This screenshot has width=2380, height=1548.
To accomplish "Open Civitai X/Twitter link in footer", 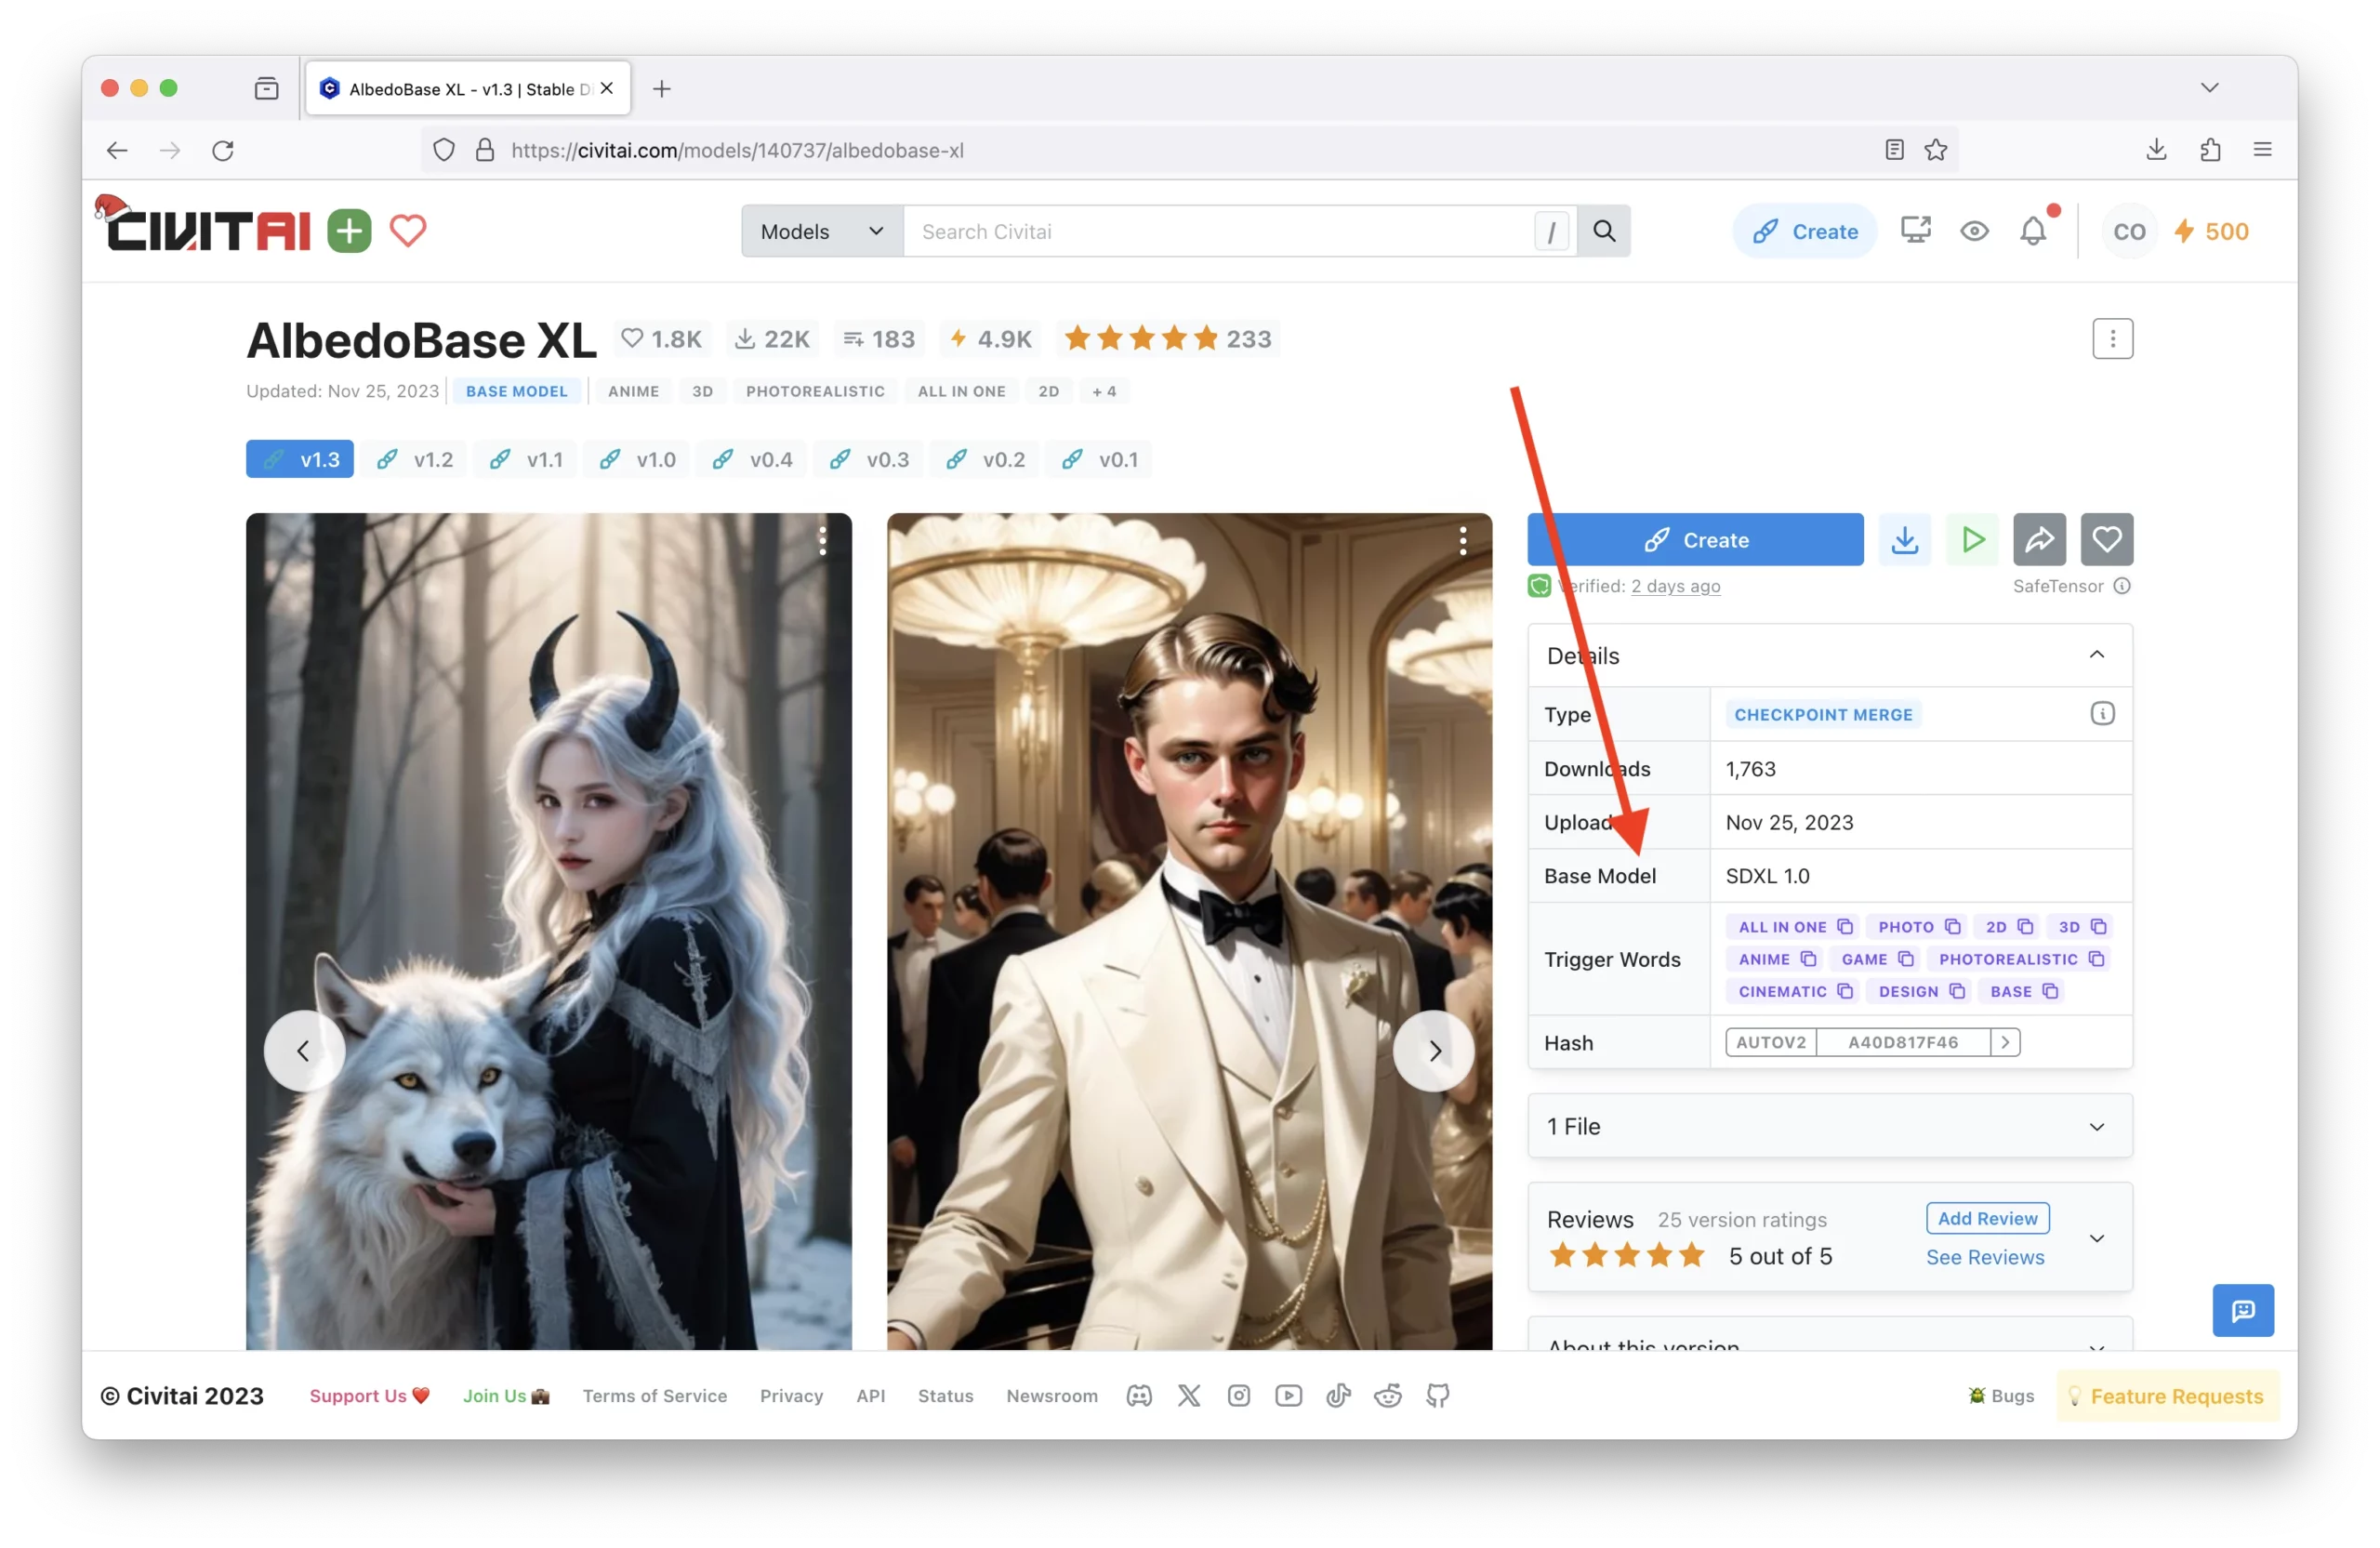I will coord(1189,1396).
